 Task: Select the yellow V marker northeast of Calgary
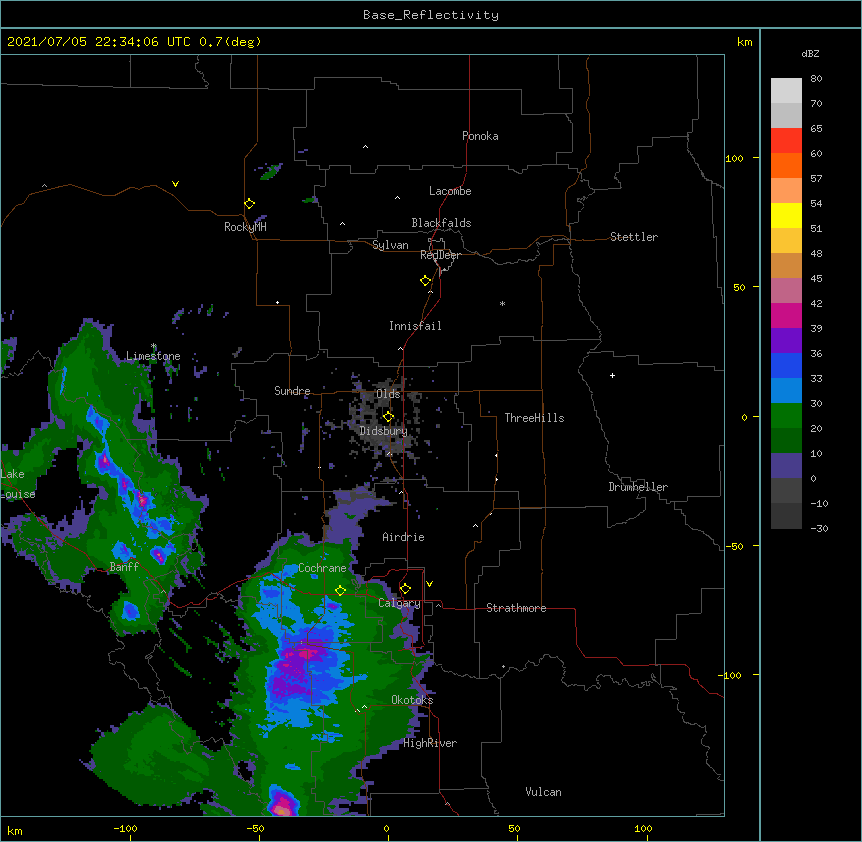click(429, 584)
